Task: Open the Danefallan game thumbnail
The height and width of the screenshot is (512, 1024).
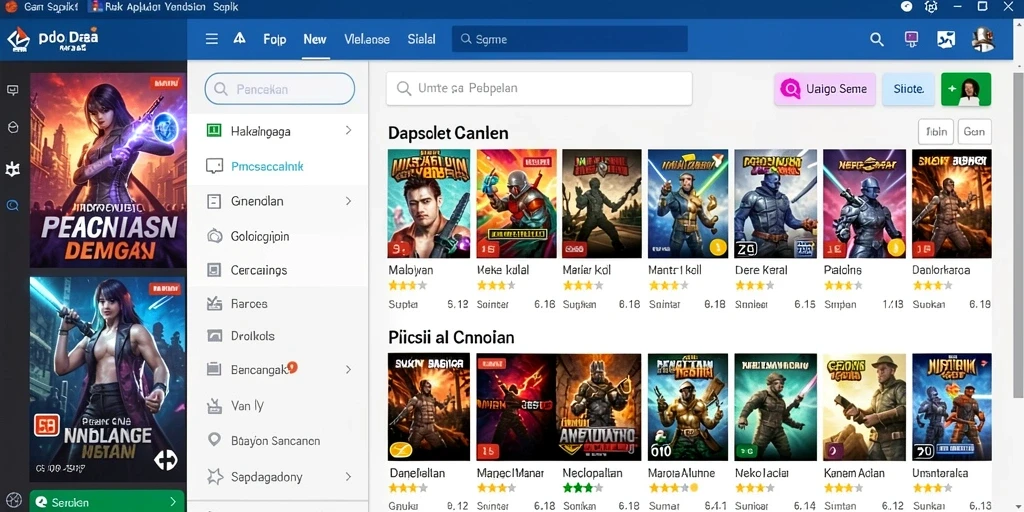Action: coord(428,408)
